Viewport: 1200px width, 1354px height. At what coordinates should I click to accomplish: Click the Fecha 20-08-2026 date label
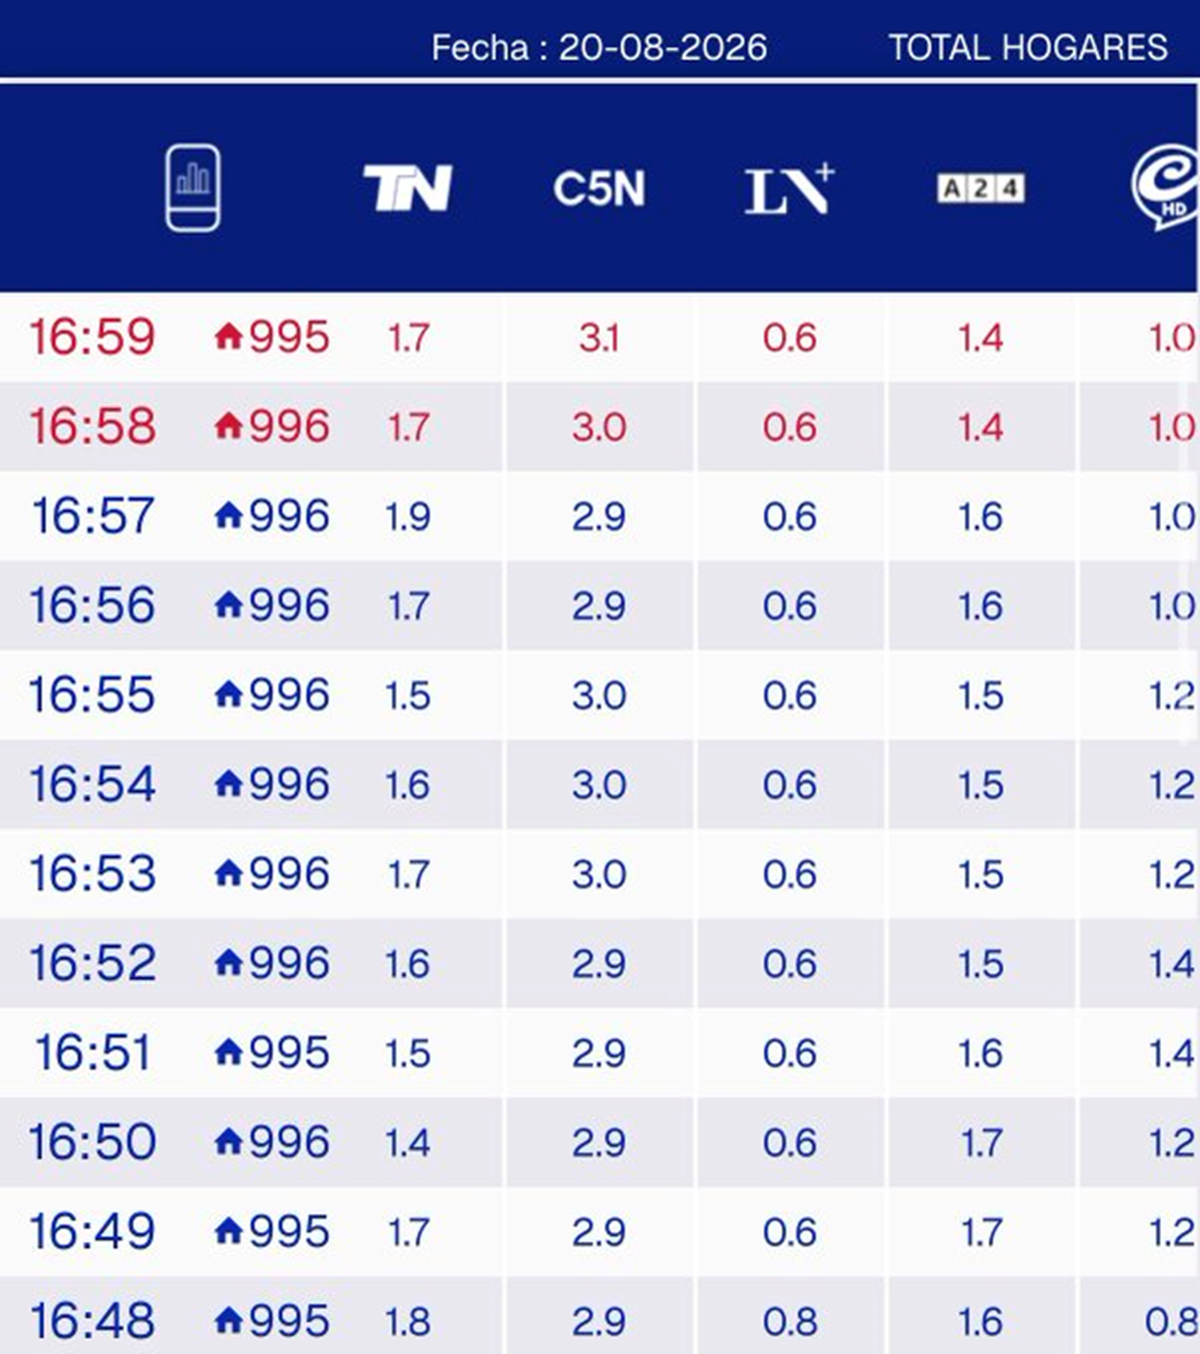click(599, 47)
